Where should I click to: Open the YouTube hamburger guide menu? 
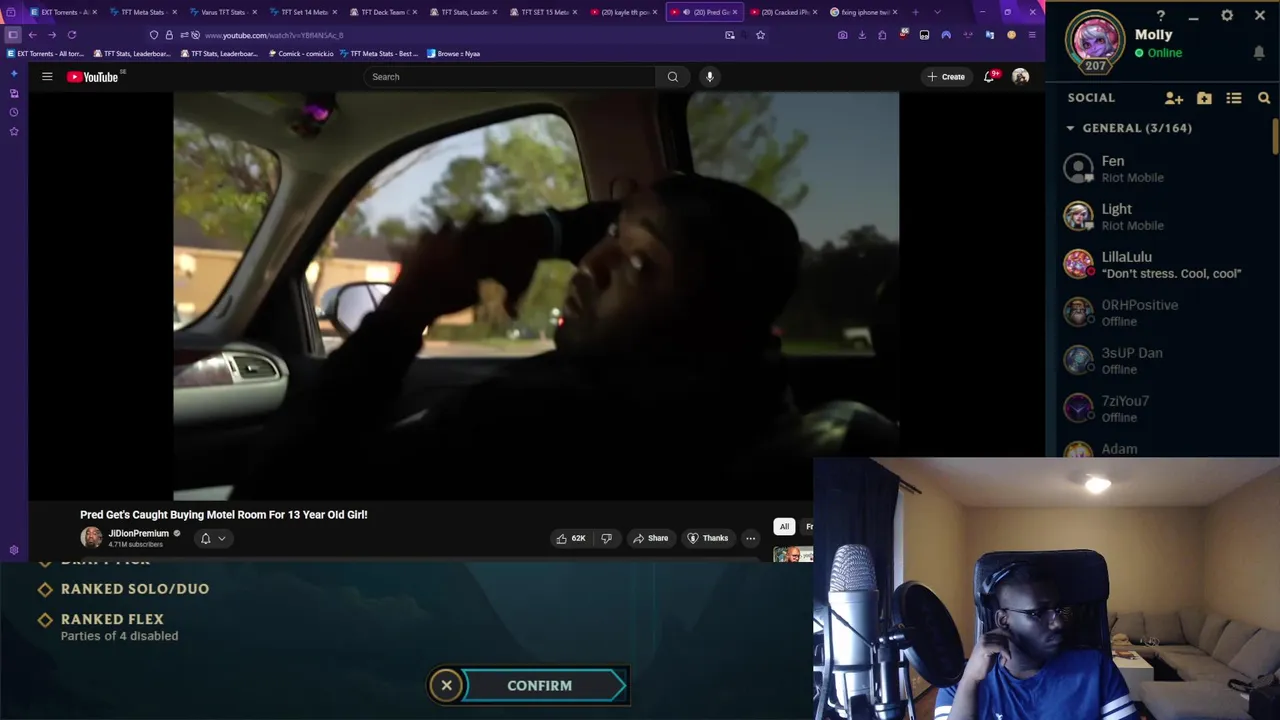point(47,77)
